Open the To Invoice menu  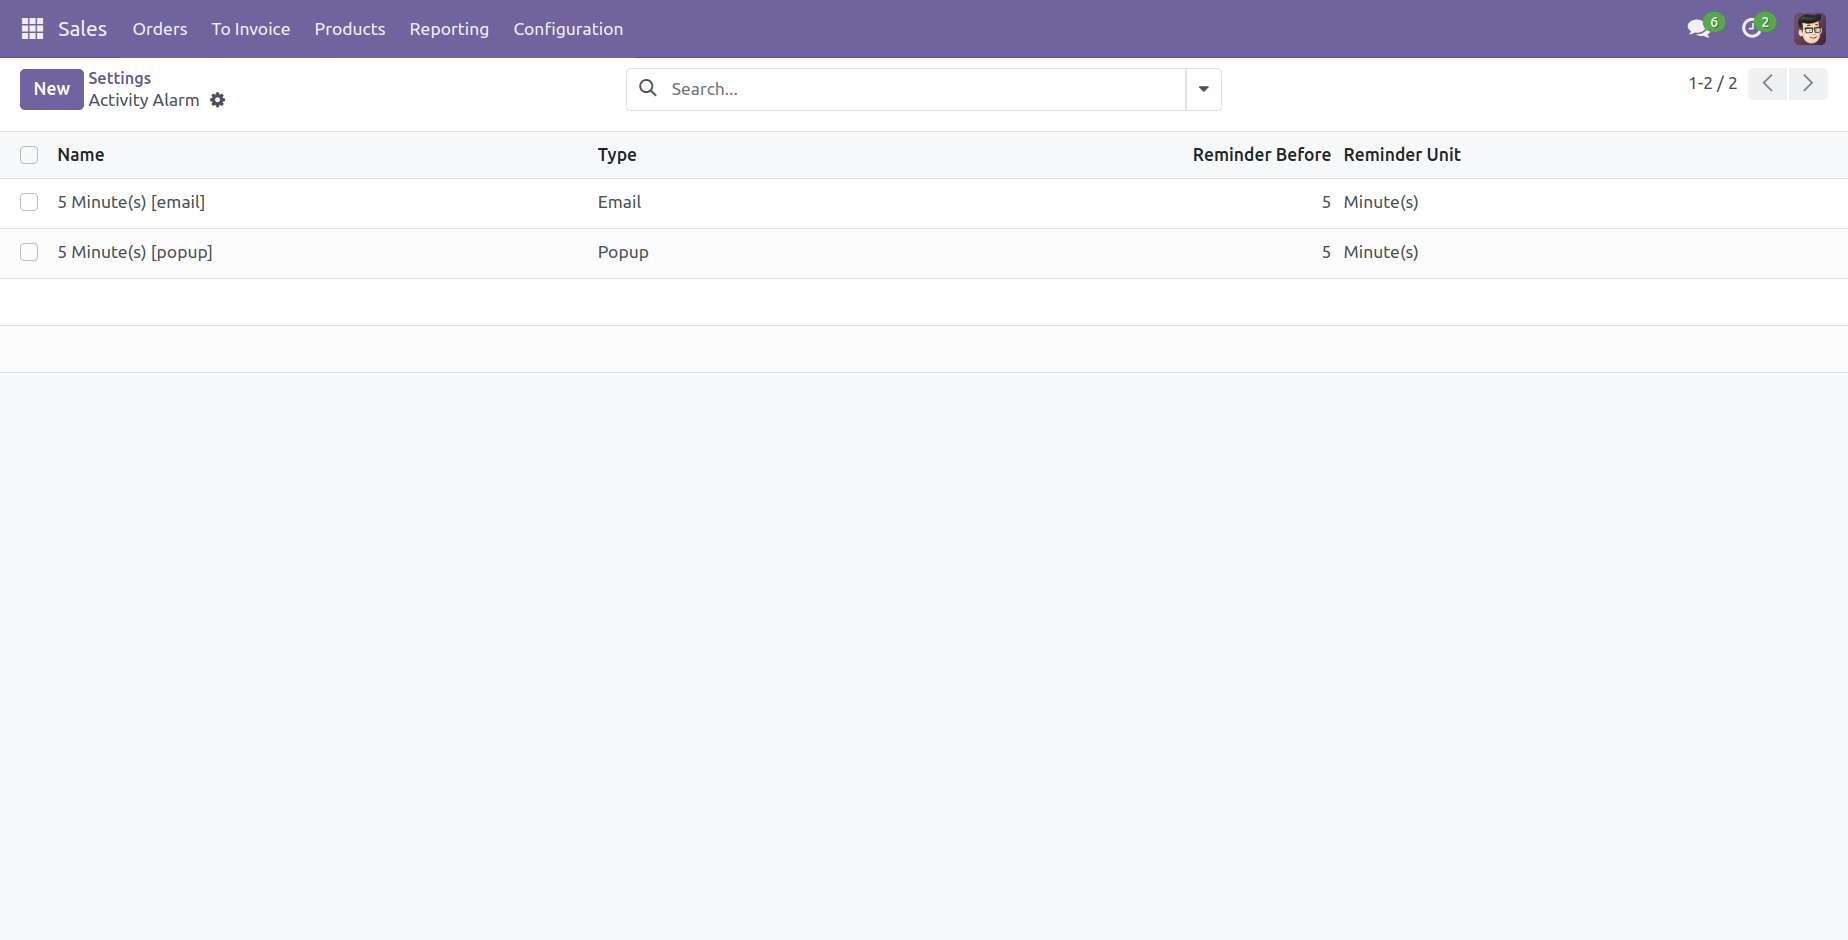pos(251,29)
